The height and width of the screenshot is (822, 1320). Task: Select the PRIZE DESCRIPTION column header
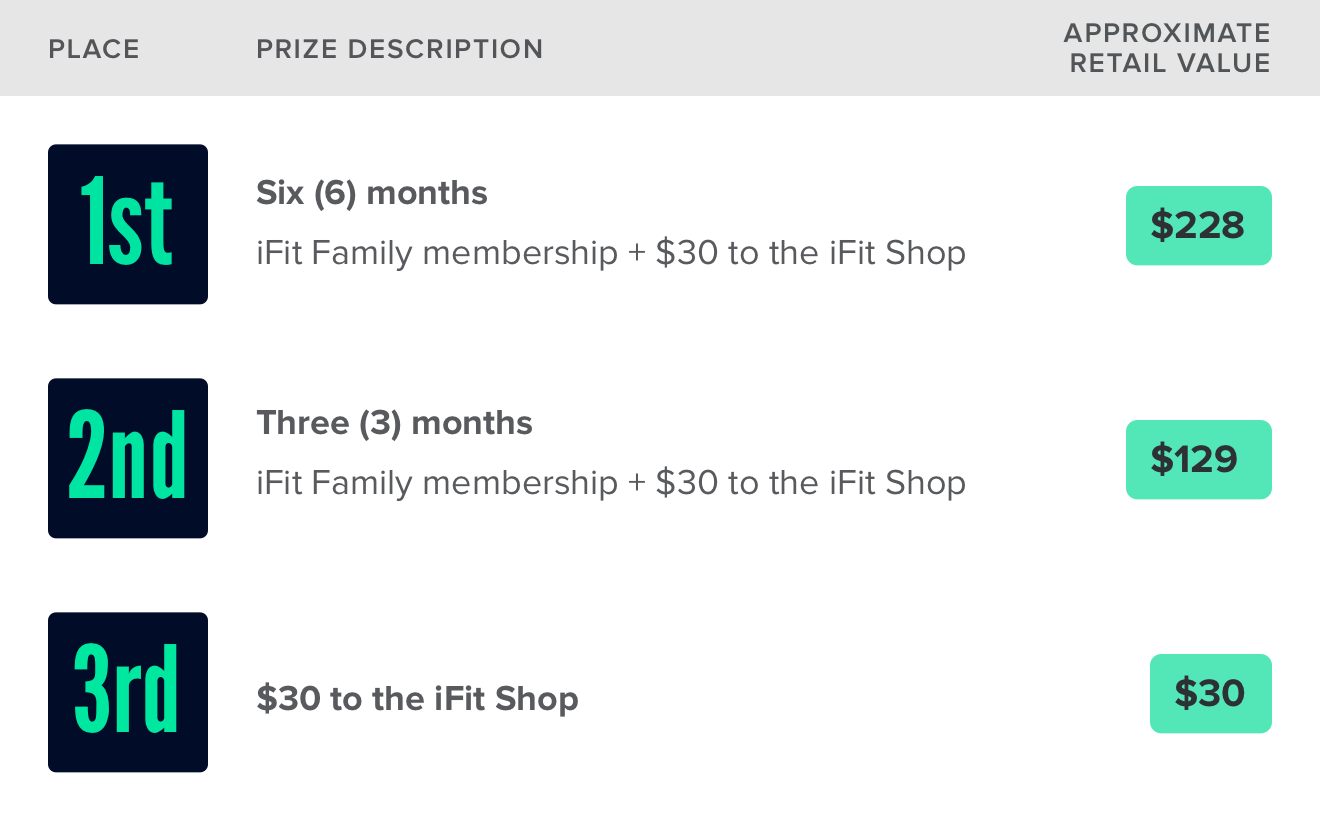coord(399,49)
